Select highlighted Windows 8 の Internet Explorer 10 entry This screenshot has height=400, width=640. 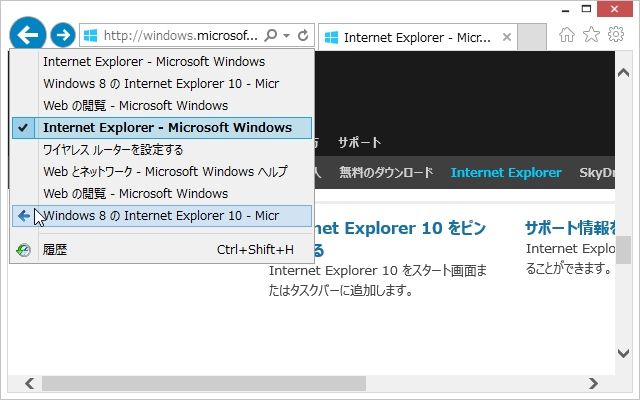tap(162, 216)
